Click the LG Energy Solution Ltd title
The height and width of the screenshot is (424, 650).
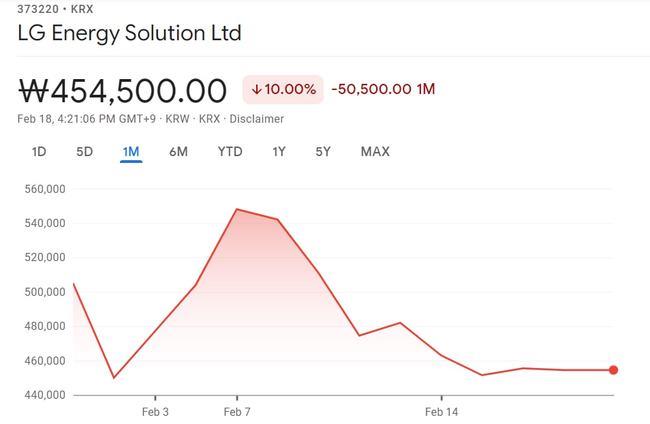pyautogui.click(x=129, y=33)
